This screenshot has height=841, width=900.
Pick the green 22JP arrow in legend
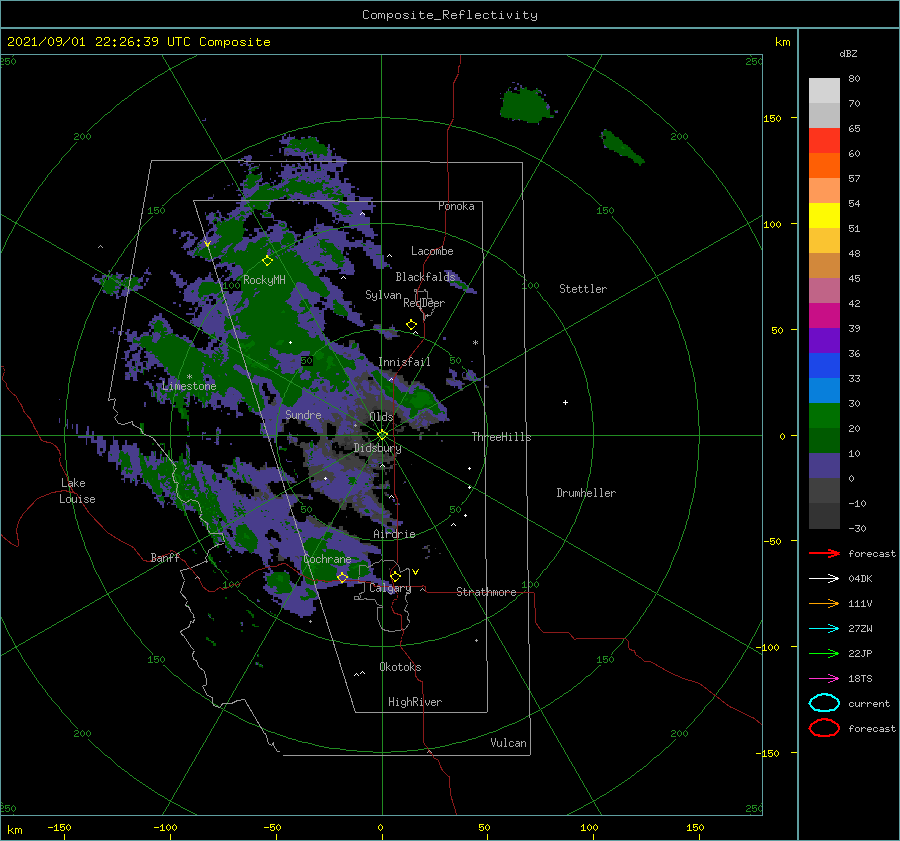(x=824, y=653)
